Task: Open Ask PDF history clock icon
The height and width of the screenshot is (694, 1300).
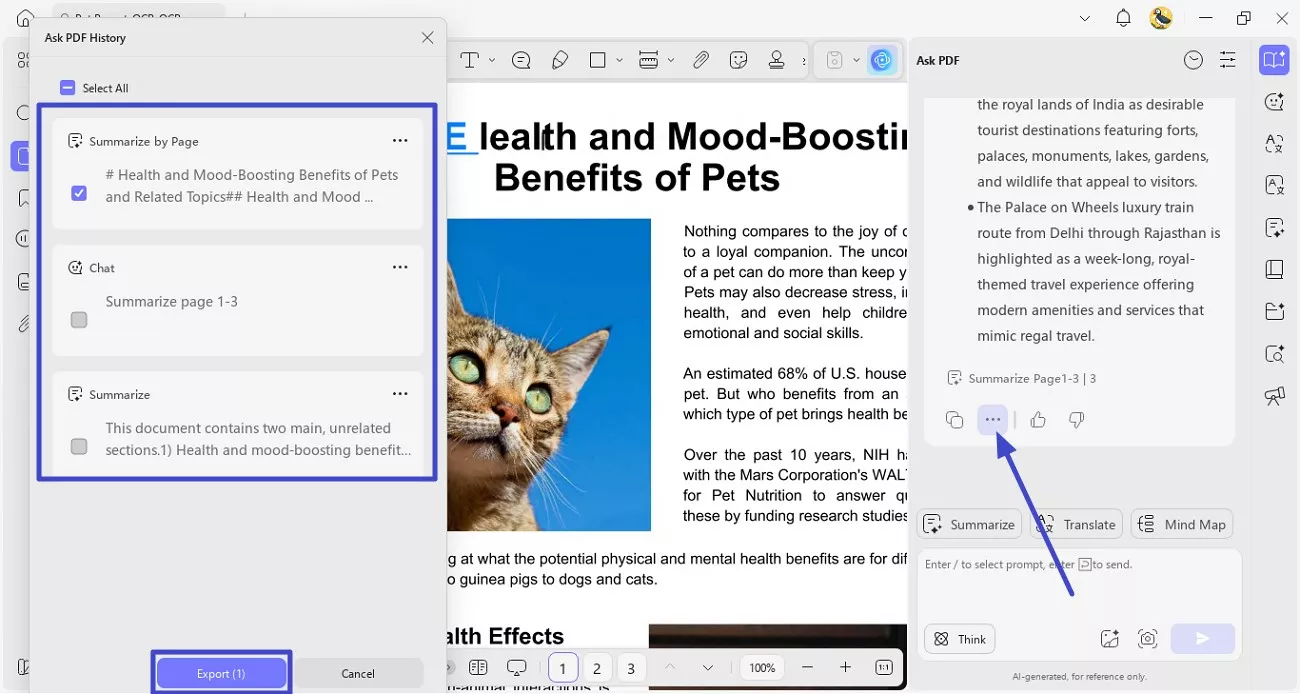Action: (x=1193, y=60)
